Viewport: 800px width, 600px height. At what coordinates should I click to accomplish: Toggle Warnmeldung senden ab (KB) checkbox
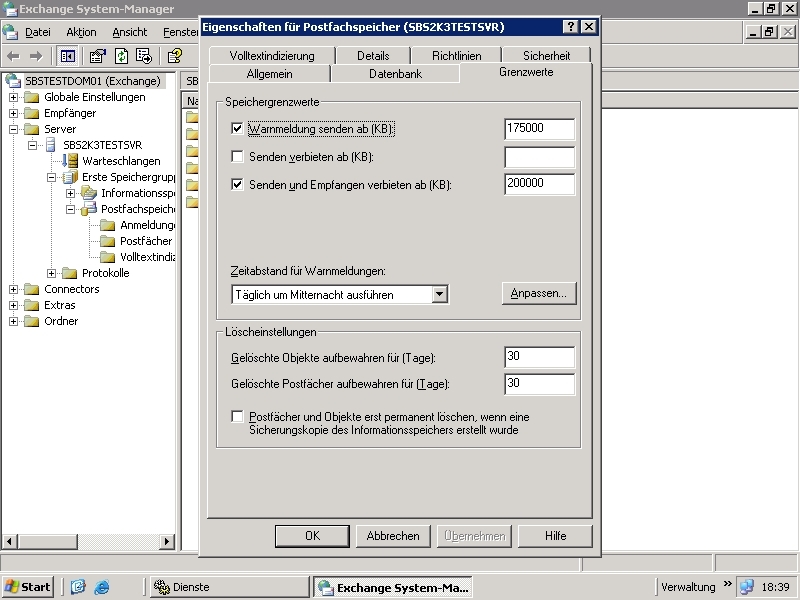tap(237, 128)
